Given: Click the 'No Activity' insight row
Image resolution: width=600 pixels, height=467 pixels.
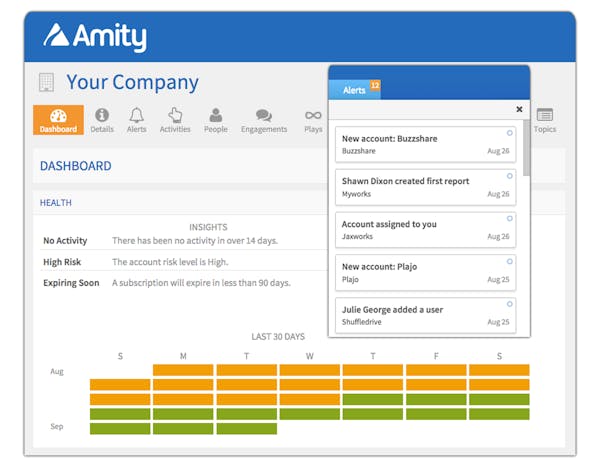Looking at the screenshot, I should click(184, 240).
